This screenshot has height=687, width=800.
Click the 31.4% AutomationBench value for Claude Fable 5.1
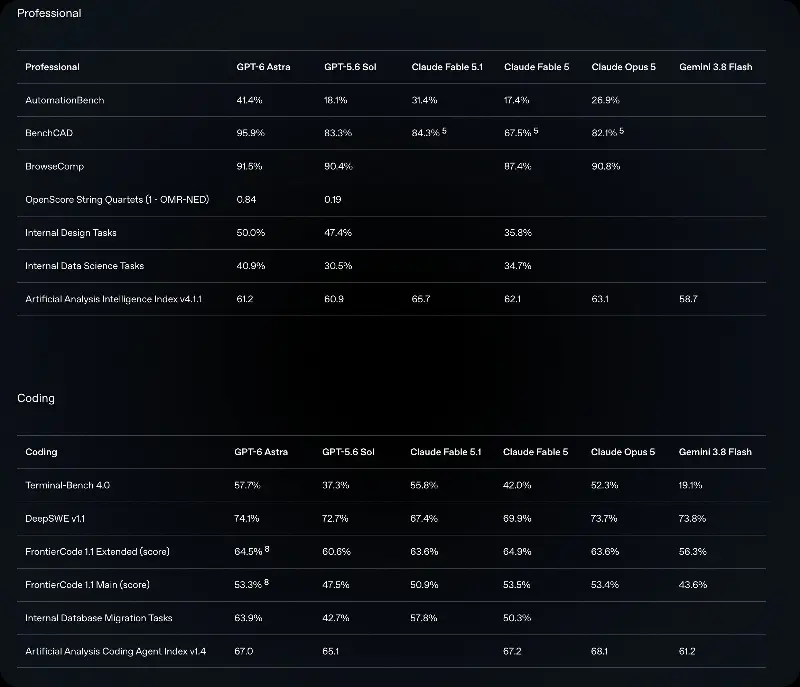click(424, 100)
